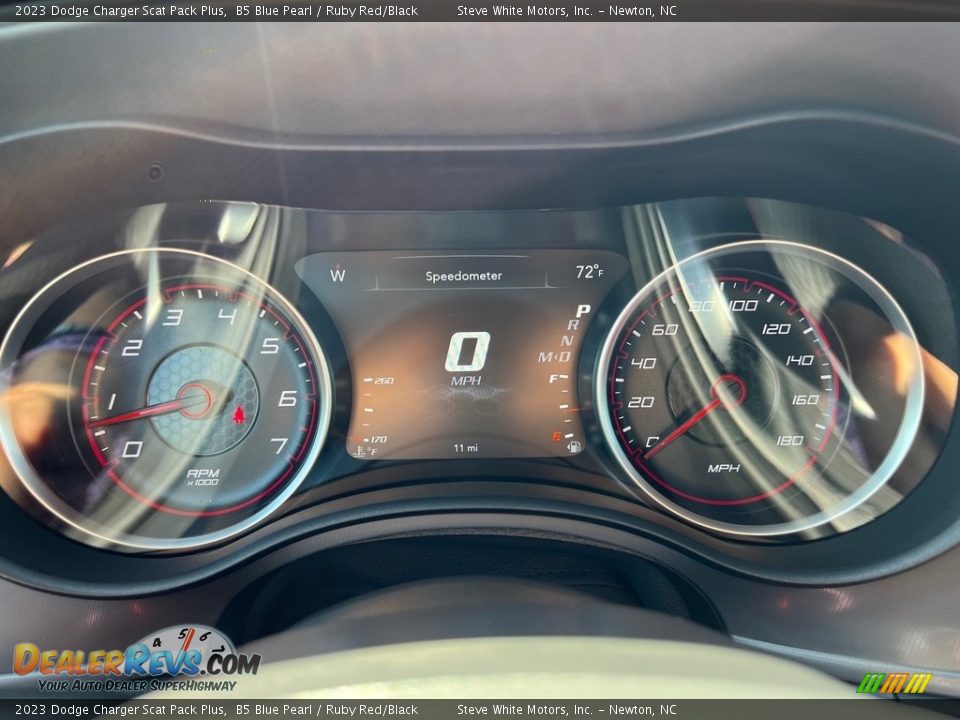Click the coolant temperature icon
960x720 pixels.
pyautogui.click(x=360, y=451)
